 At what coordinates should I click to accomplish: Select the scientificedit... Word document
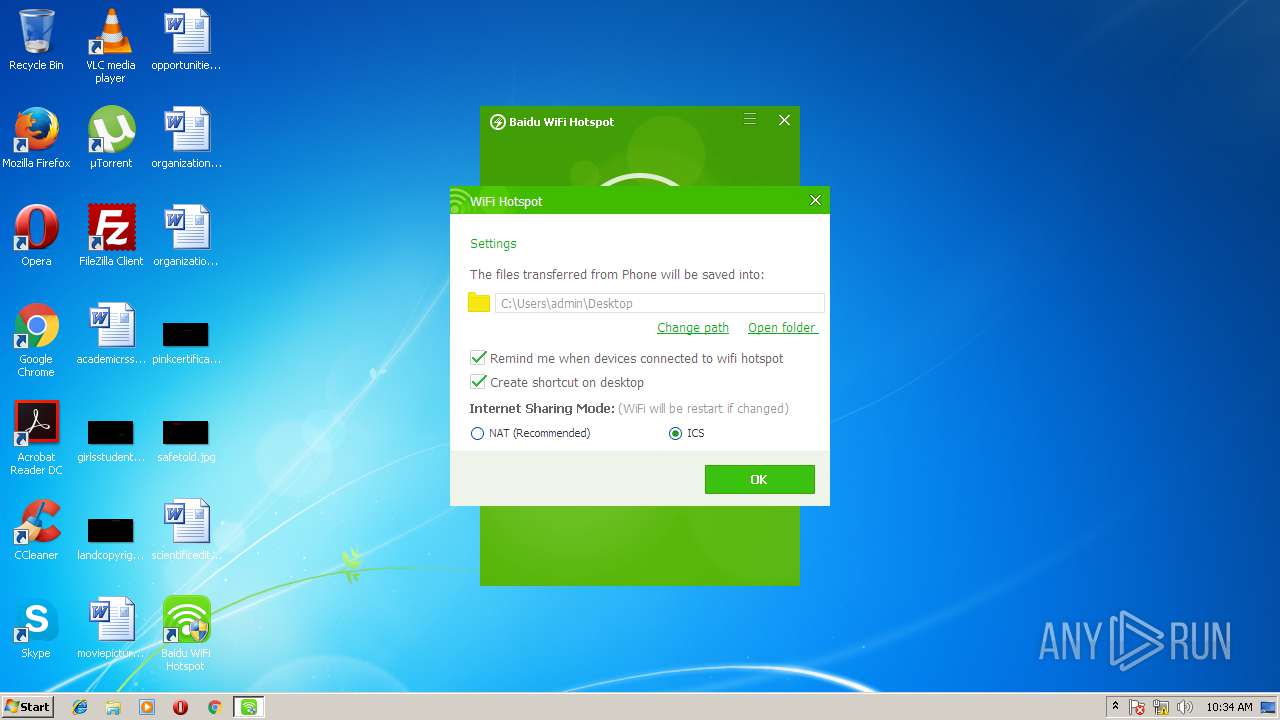point(186,530)
